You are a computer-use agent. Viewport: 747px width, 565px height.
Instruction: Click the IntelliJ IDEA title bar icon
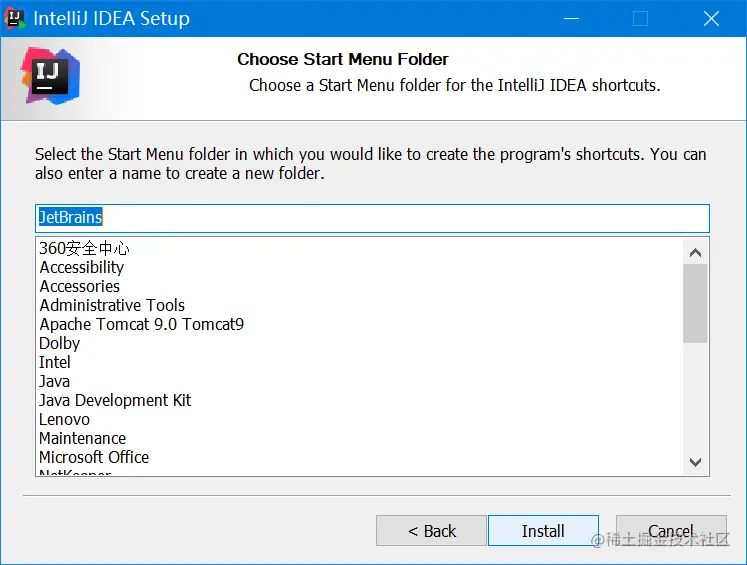pos(15,18)
